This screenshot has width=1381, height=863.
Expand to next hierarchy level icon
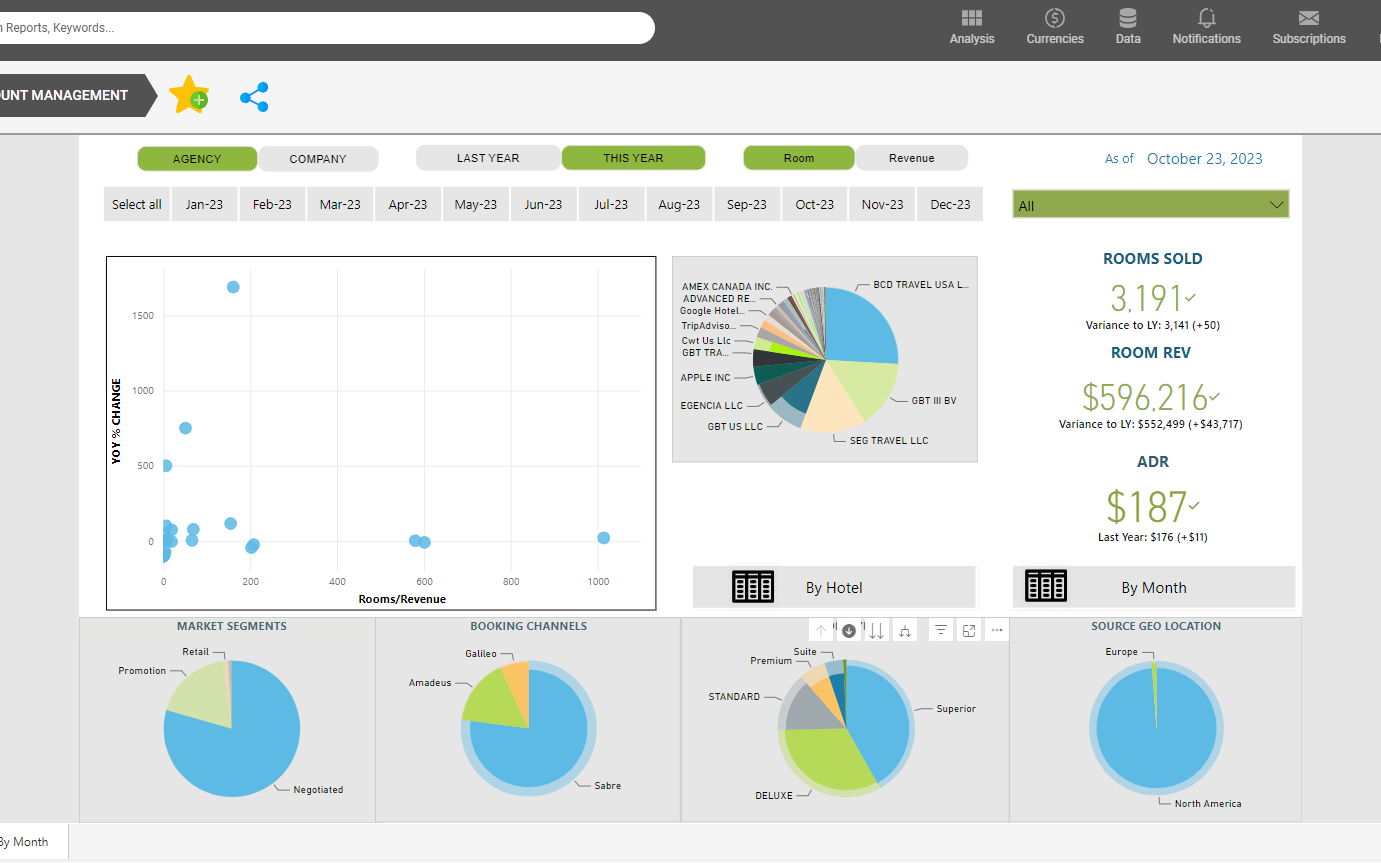coord(904,630)
